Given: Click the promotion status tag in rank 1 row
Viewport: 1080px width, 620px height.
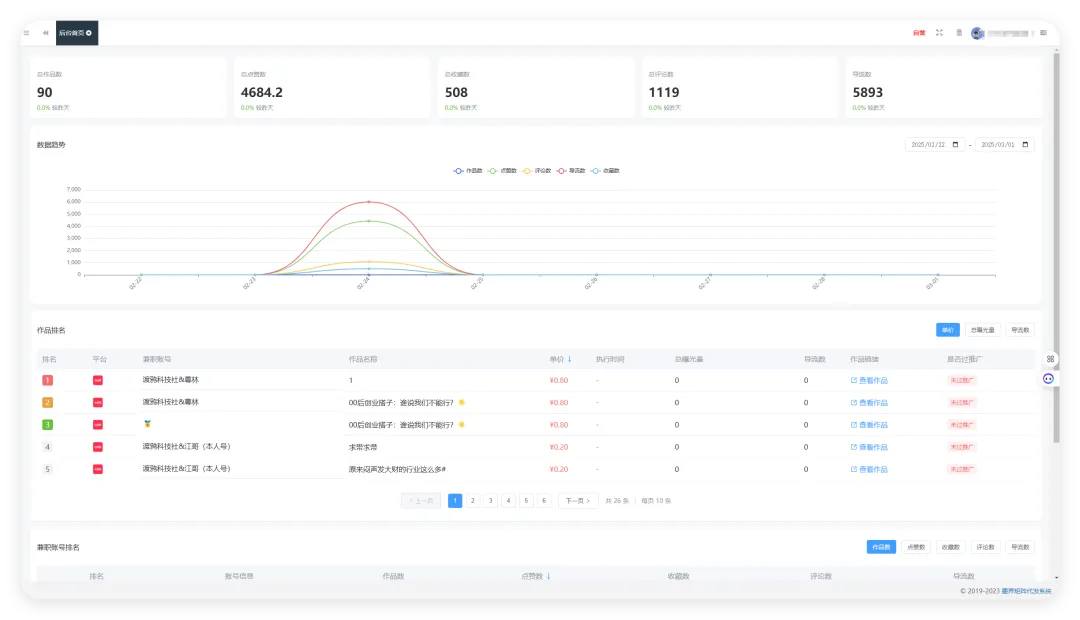Looking at the screenshot, I should pyautogui.click(x=962, y=380).
